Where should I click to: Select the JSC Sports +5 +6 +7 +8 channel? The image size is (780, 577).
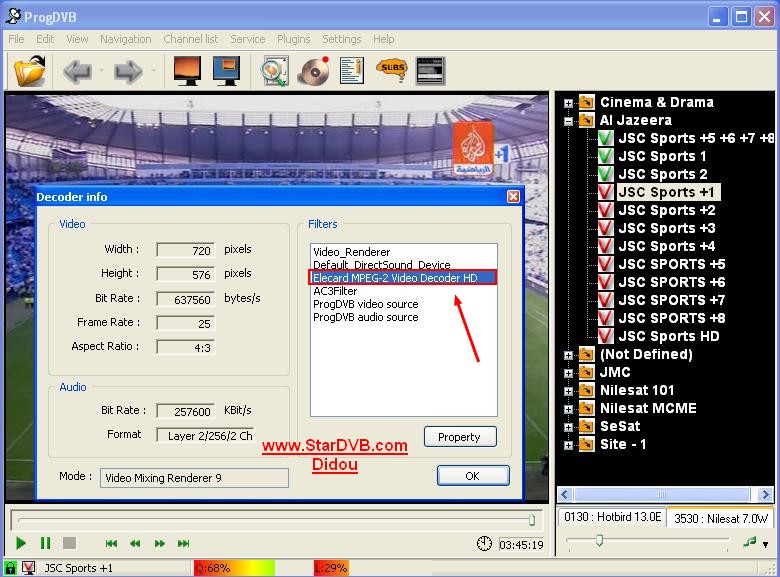(696, 138)
